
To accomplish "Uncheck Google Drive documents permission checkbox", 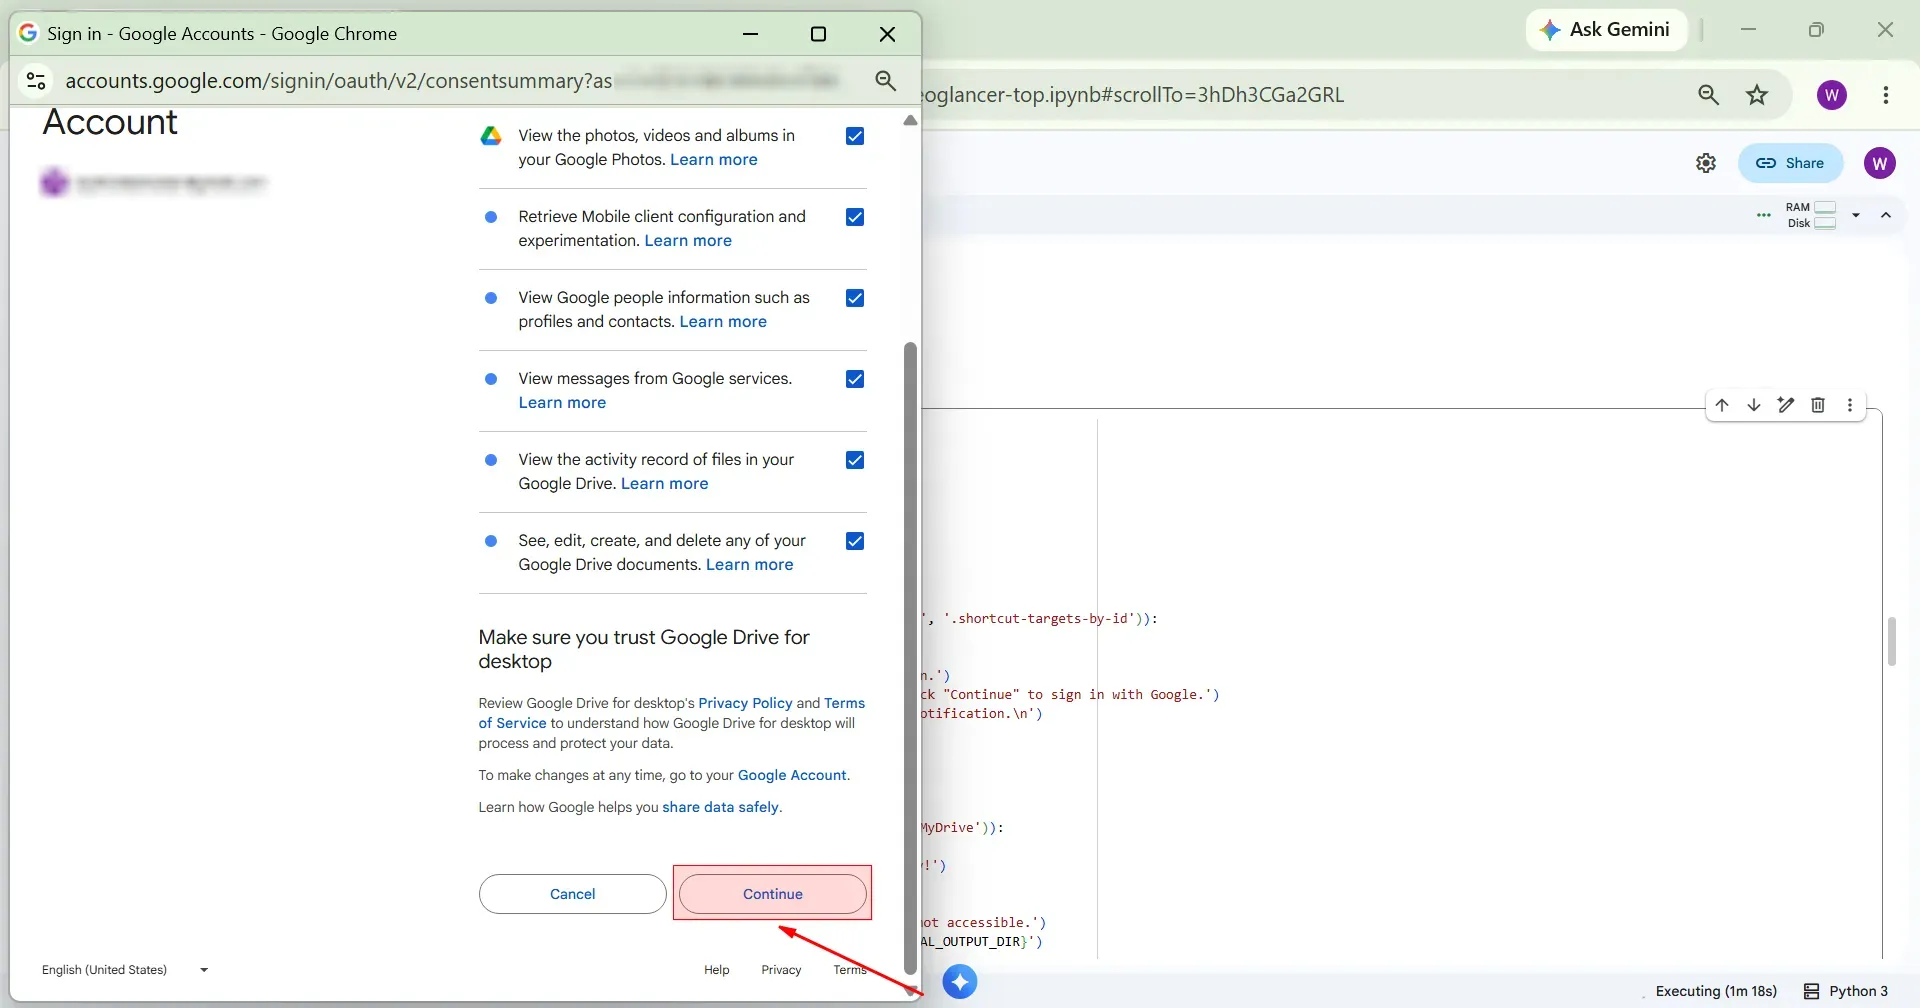I will [855, 541].
